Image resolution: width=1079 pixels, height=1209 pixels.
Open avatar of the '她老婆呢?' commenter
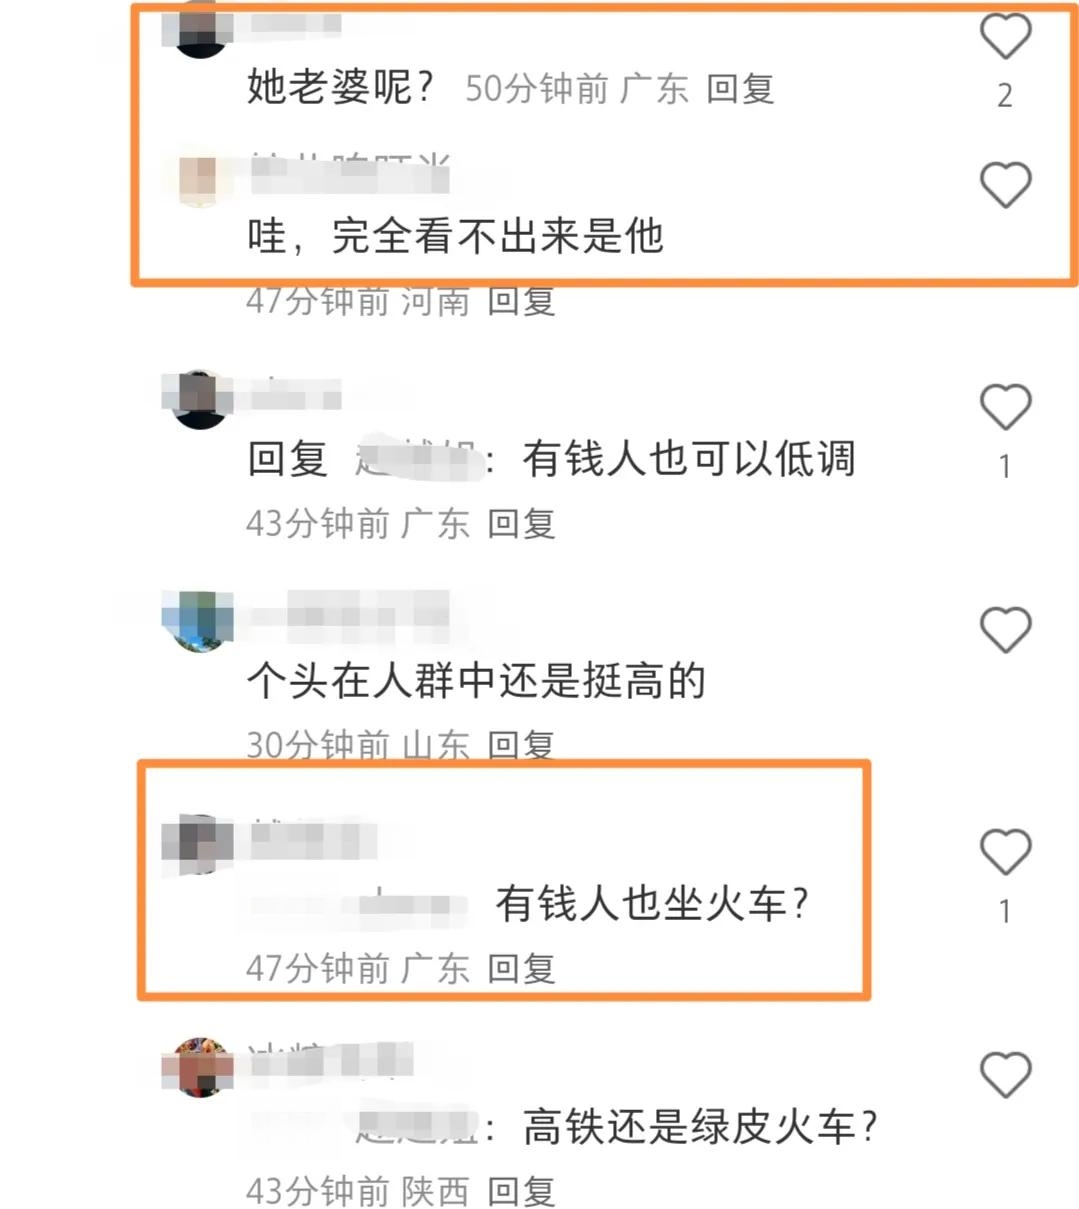click(200, 30)
